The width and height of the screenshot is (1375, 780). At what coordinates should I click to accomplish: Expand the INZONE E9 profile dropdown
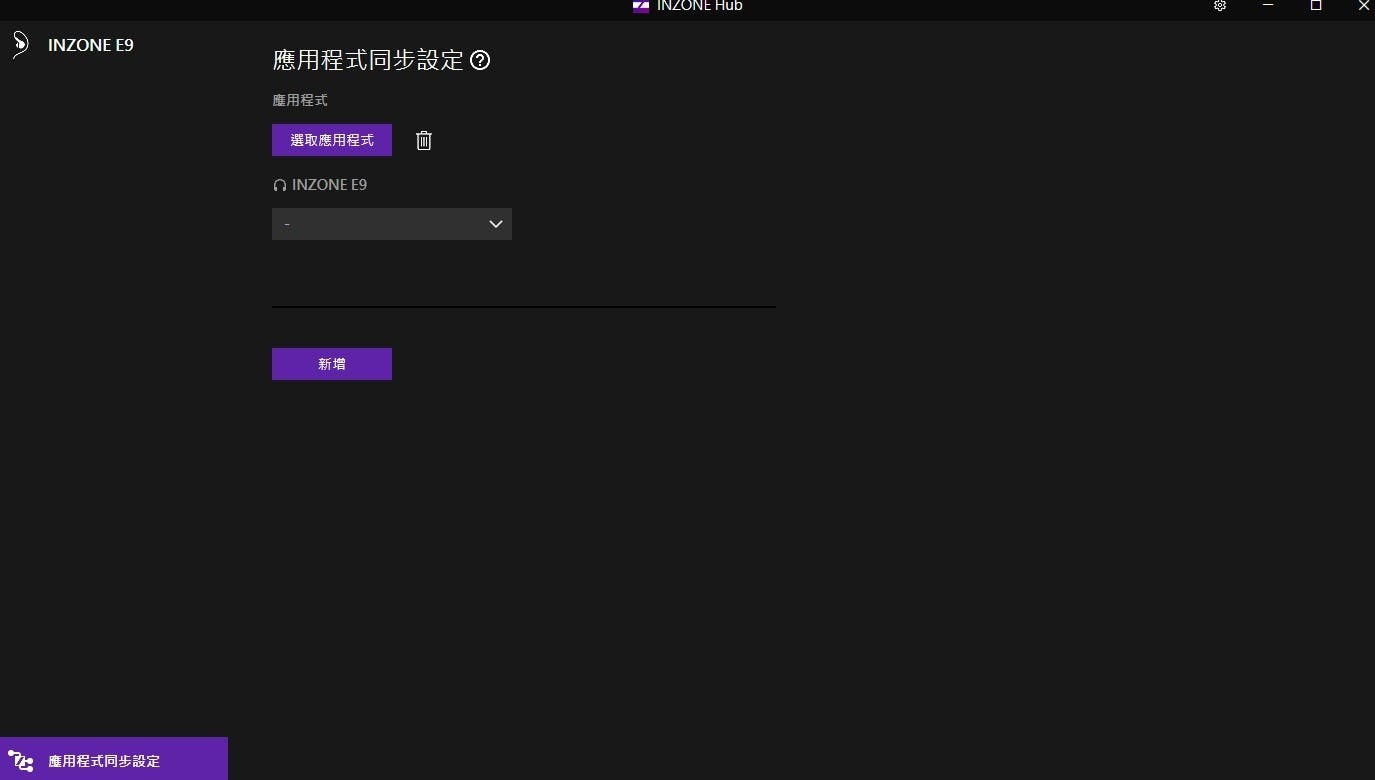[x=392, y=224]
